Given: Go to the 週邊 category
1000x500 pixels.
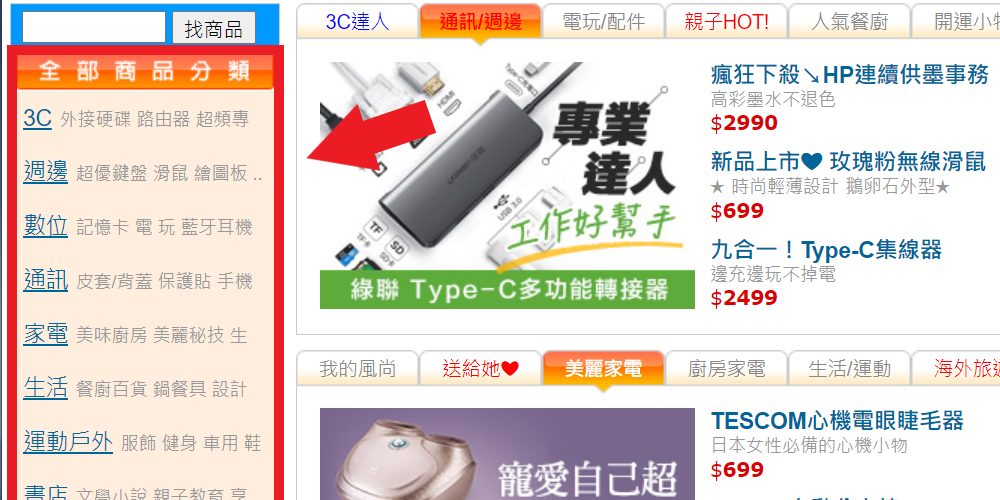Looking at the screenshot, I should [45, 172].
